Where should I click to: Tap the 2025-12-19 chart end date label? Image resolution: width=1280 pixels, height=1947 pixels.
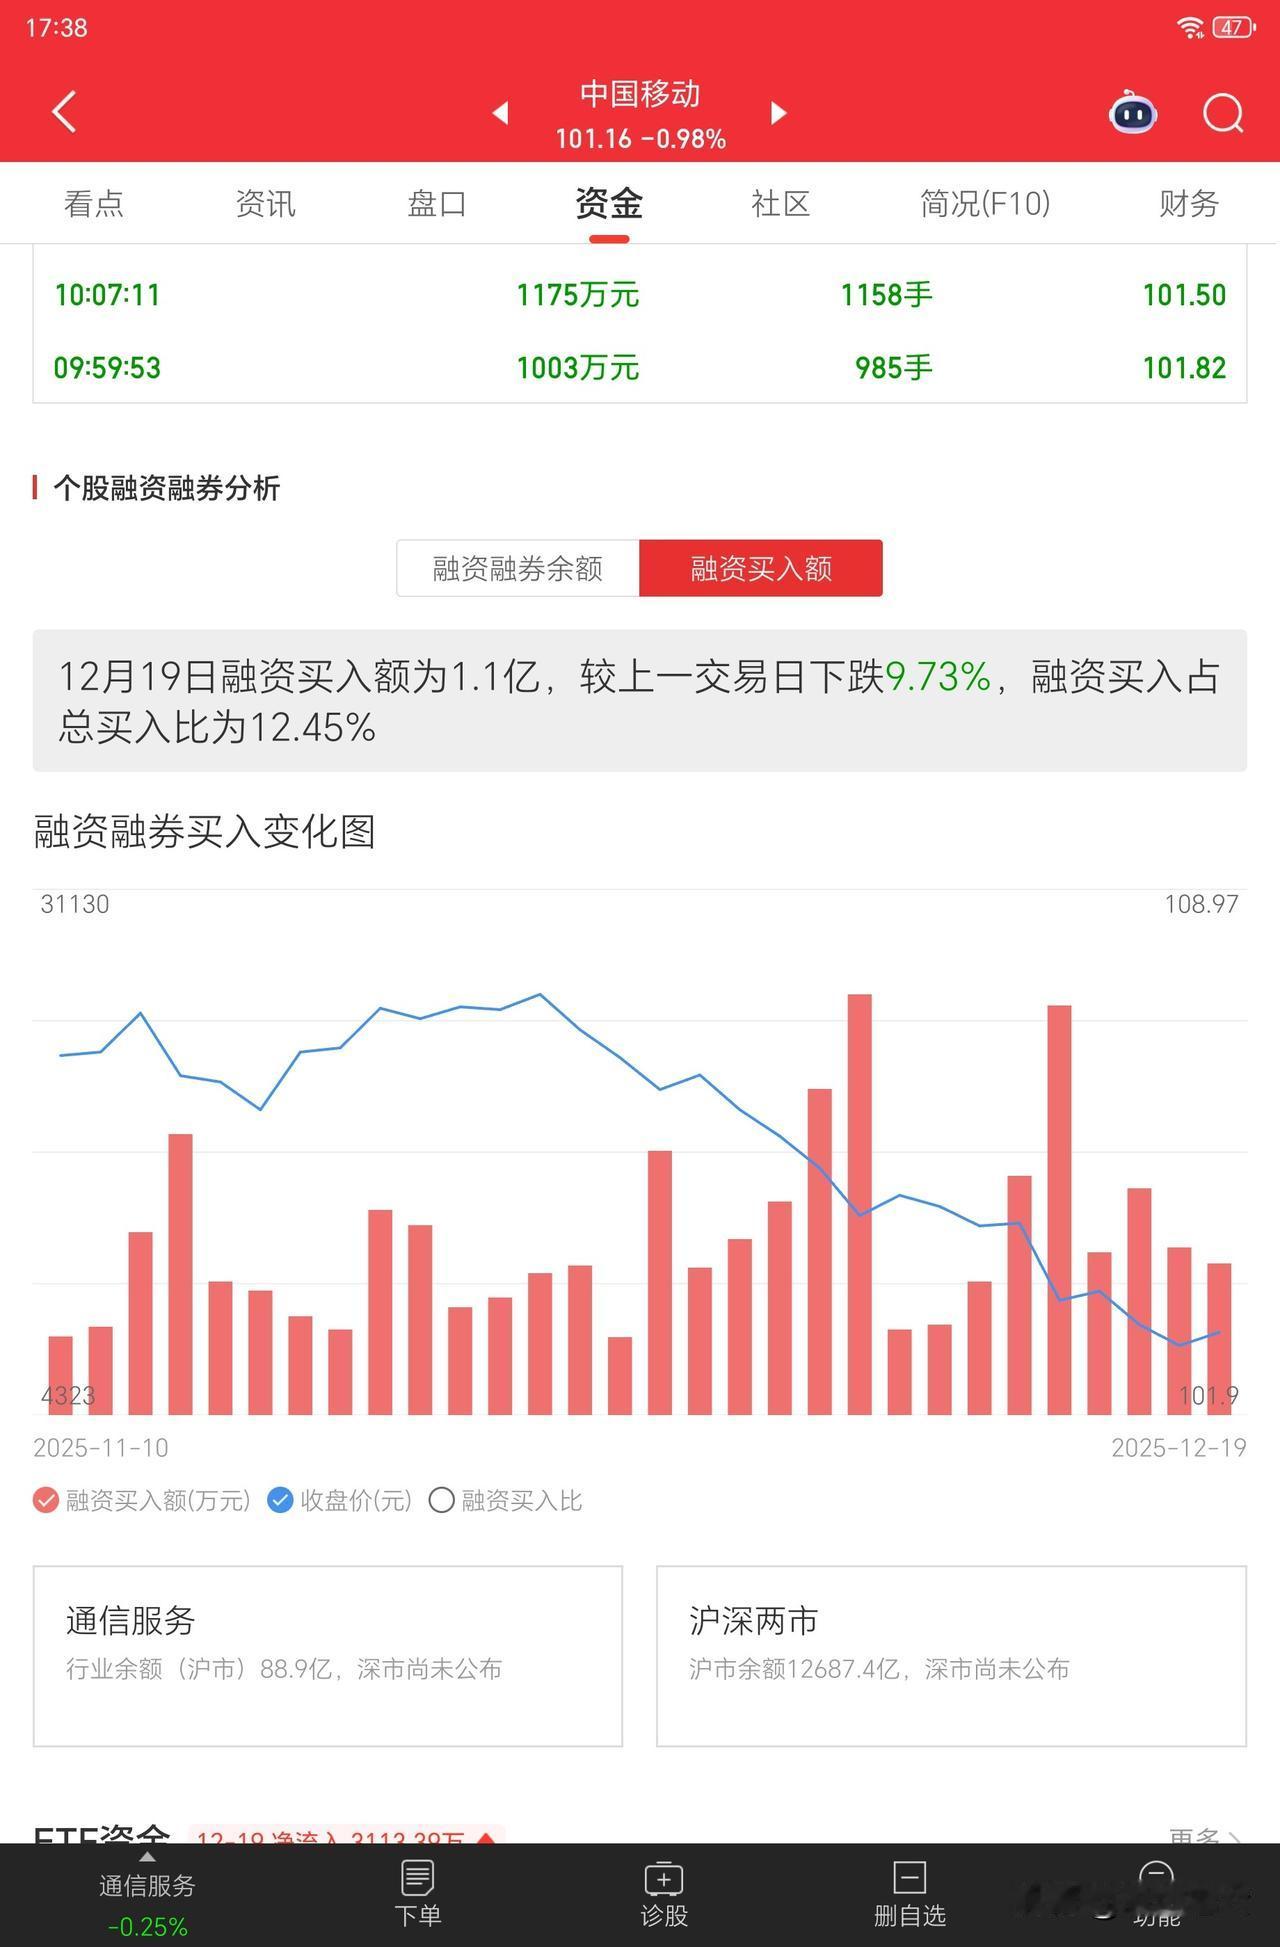coord(1179,1447)
